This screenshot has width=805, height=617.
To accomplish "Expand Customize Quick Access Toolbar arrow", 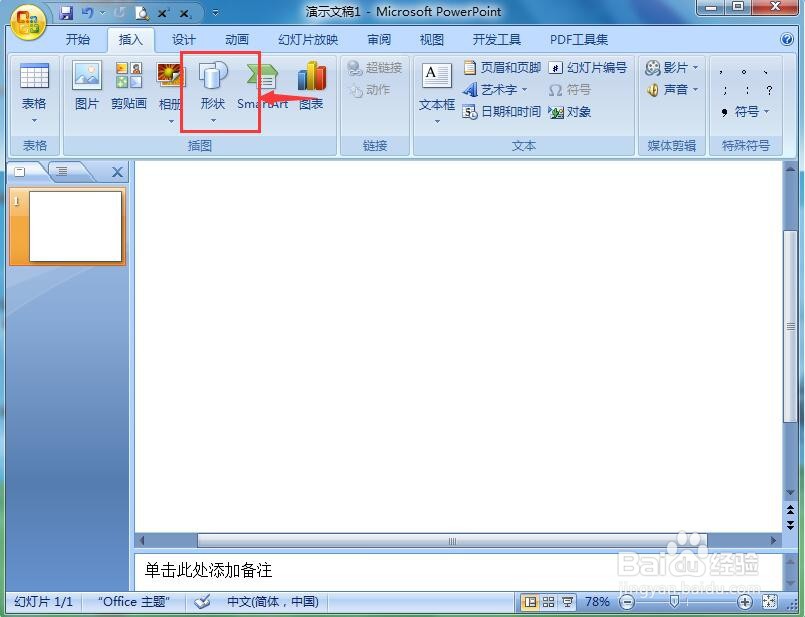I will tap(216, 13).
